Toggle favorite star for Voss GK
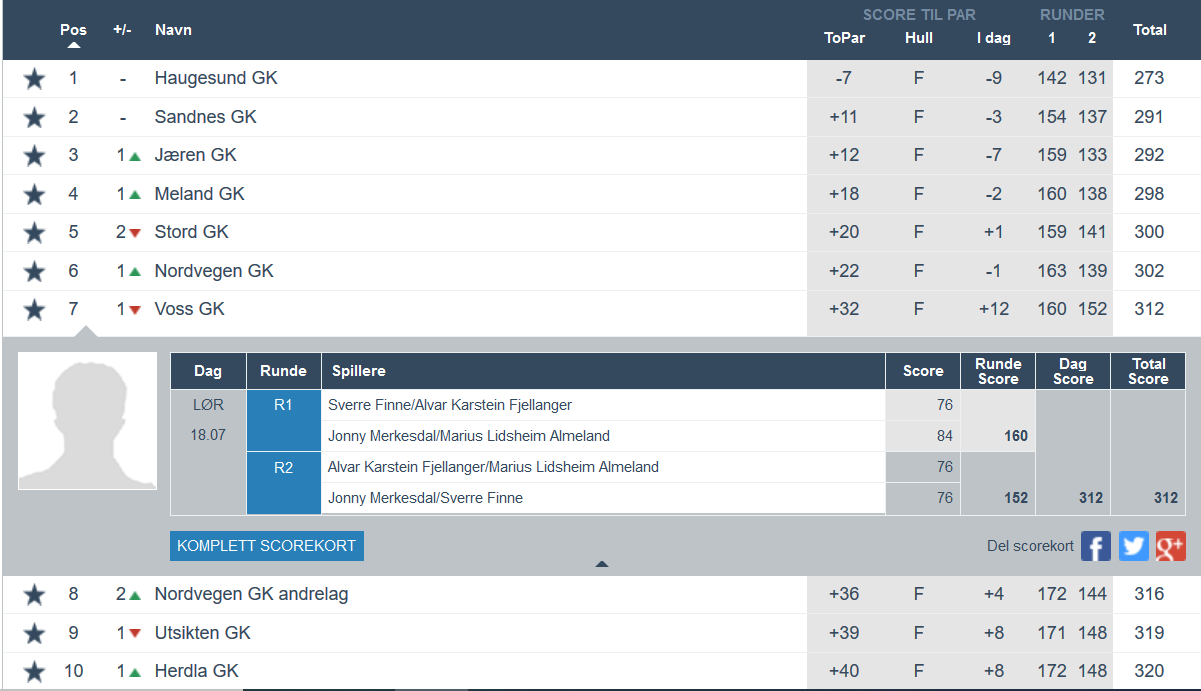The width and height of the screenshot is (1201, 691). pos(34,309)
